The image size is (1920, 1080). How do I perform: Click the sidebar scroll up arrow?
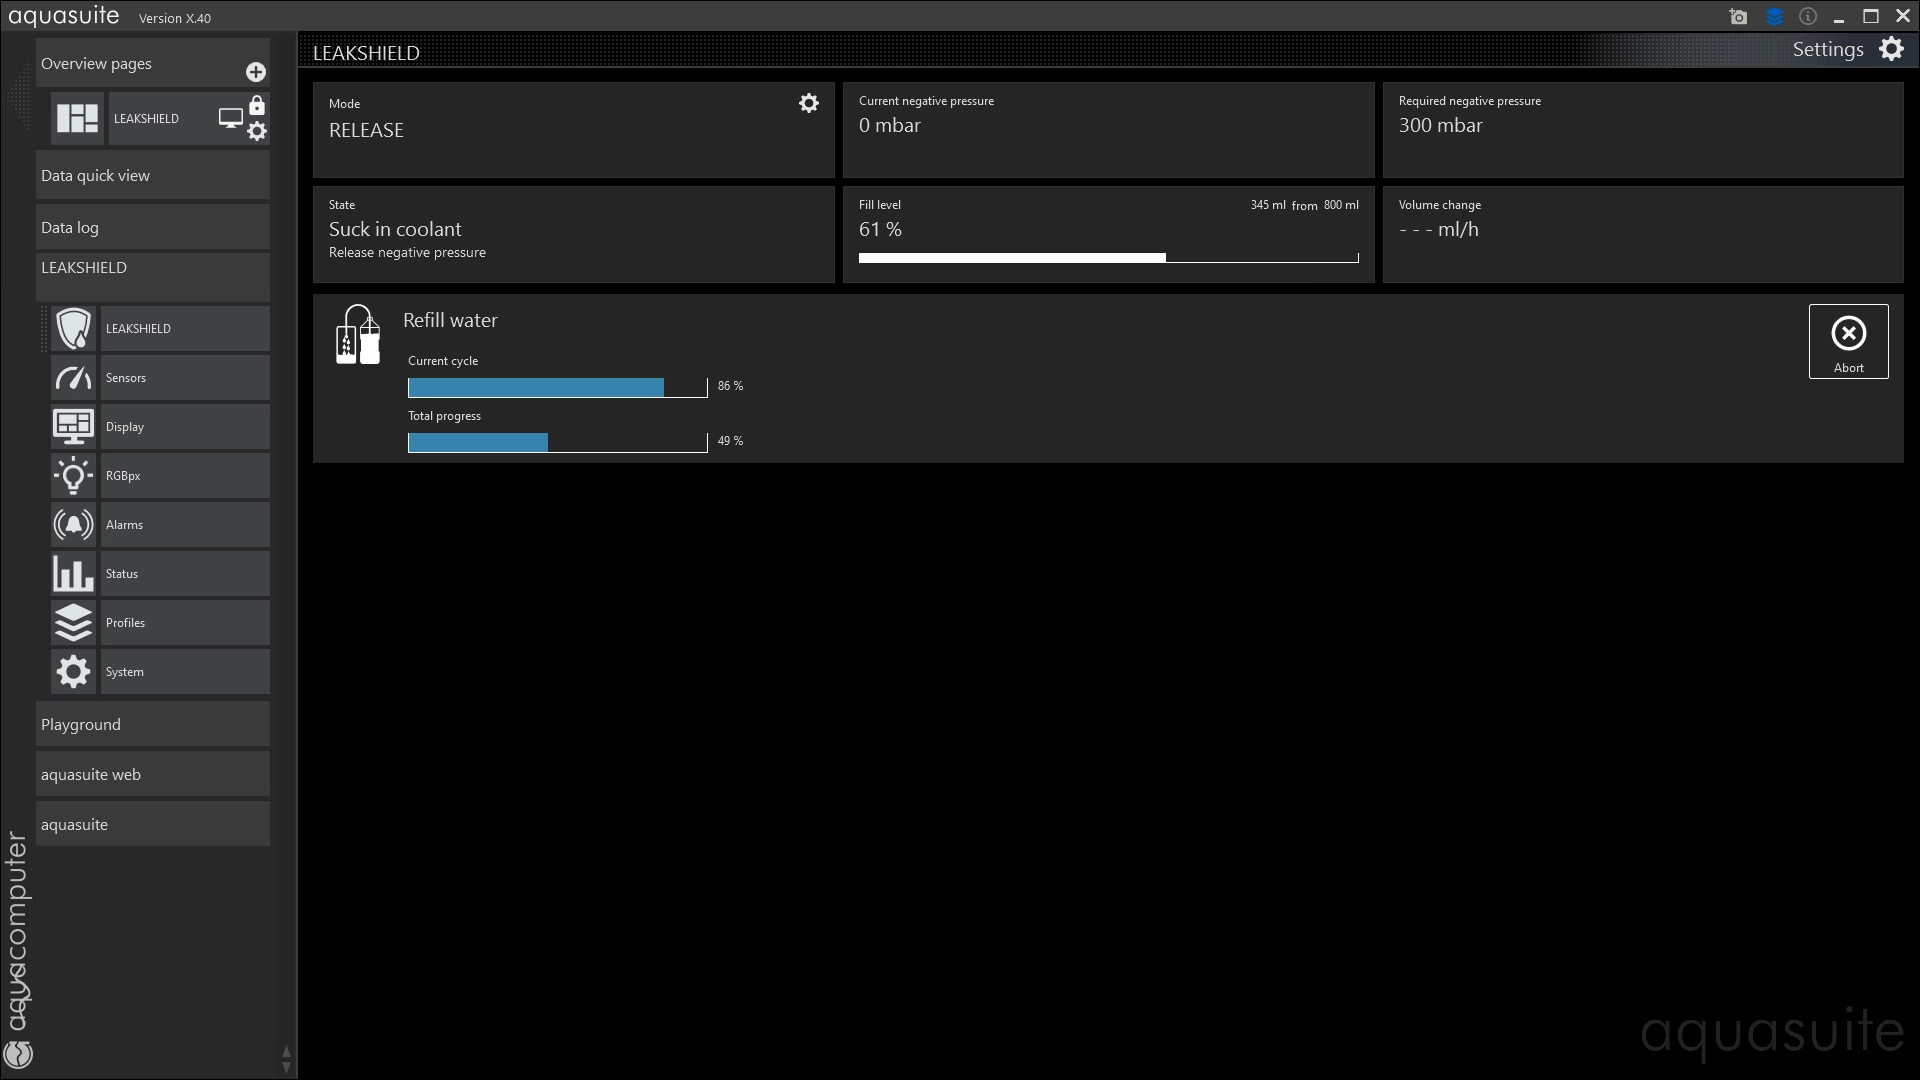[x=287, y=1053]
